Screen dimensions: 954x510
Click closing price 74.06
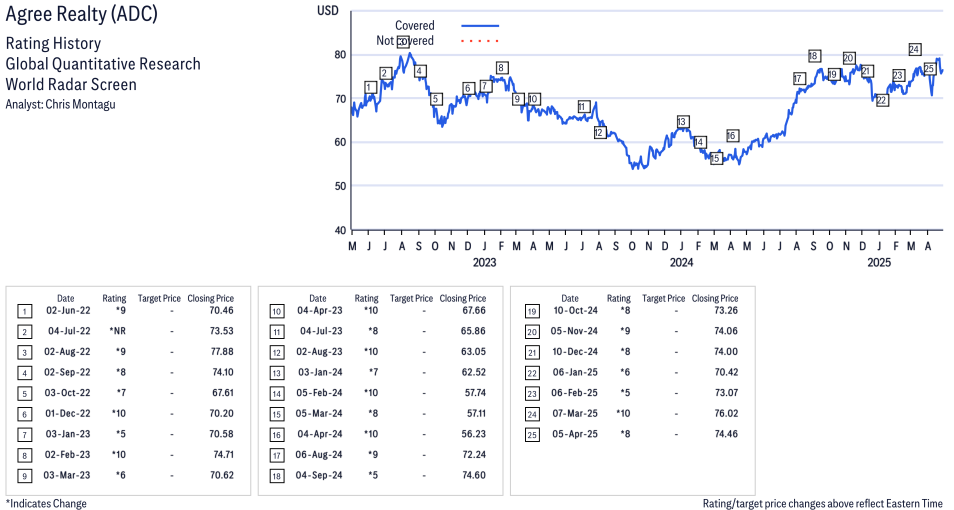726,331
